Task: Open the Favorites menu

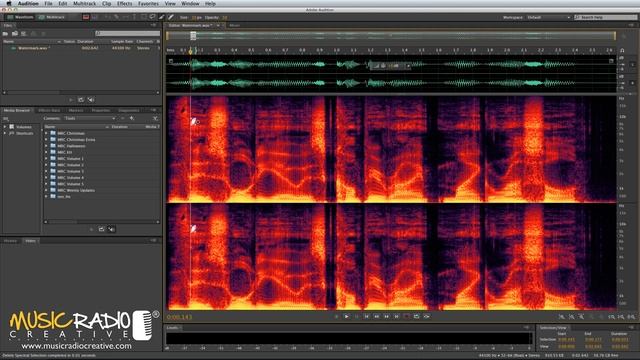Action: click(148, 3)
